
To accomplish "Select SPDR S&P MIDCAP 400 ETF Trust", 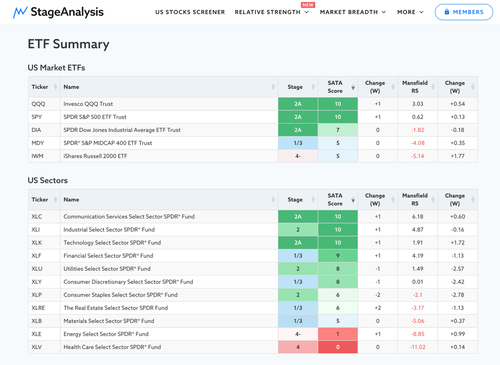I will tap(108, 143).
